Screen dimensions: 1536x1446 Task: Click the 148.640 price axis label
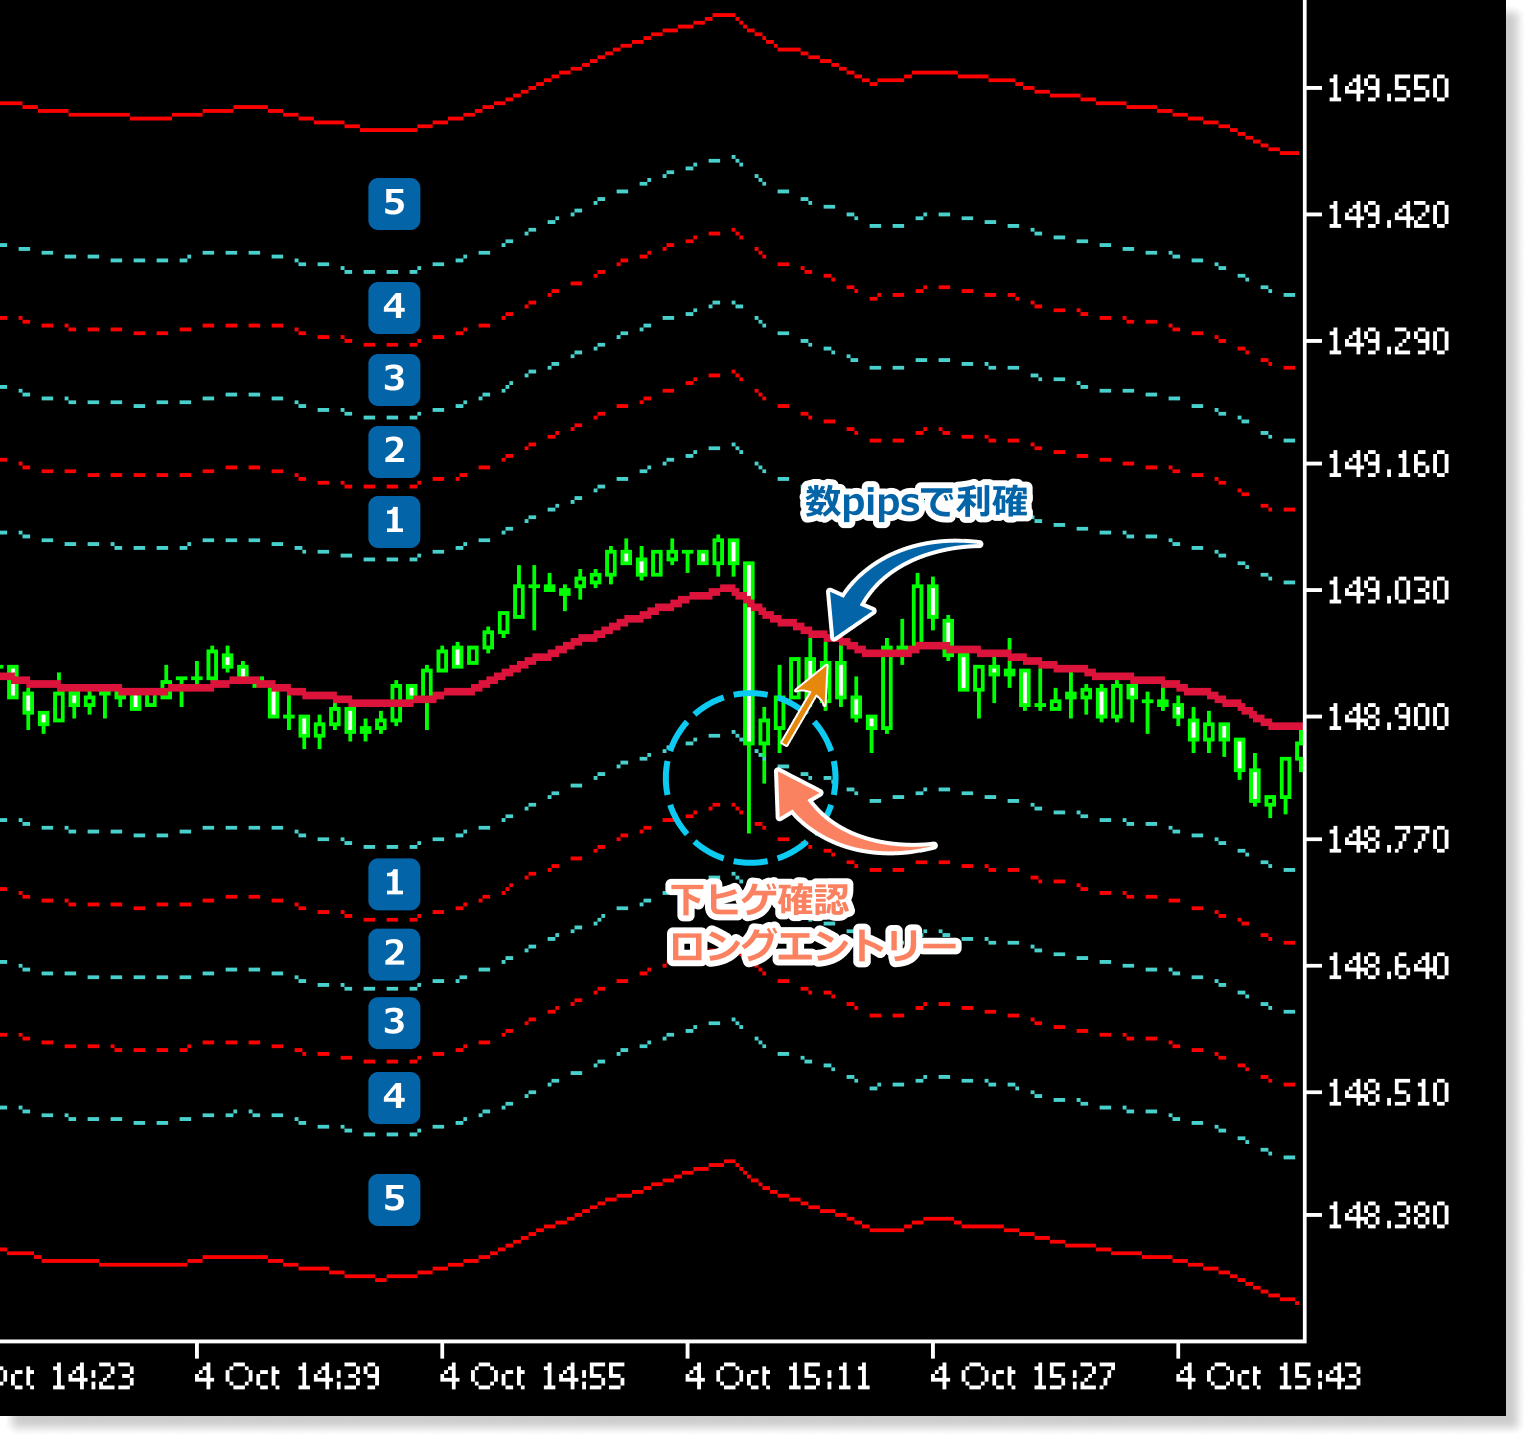1387,967
